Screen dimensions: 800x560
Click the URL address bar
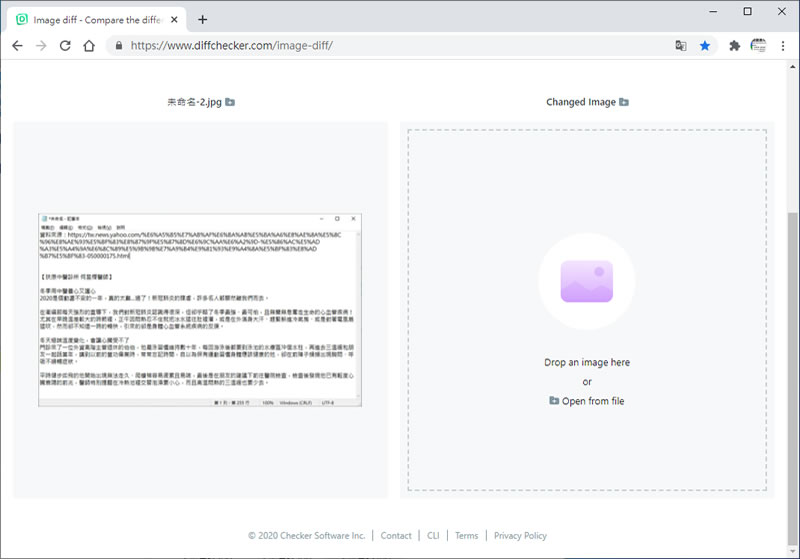coord(388,46)
